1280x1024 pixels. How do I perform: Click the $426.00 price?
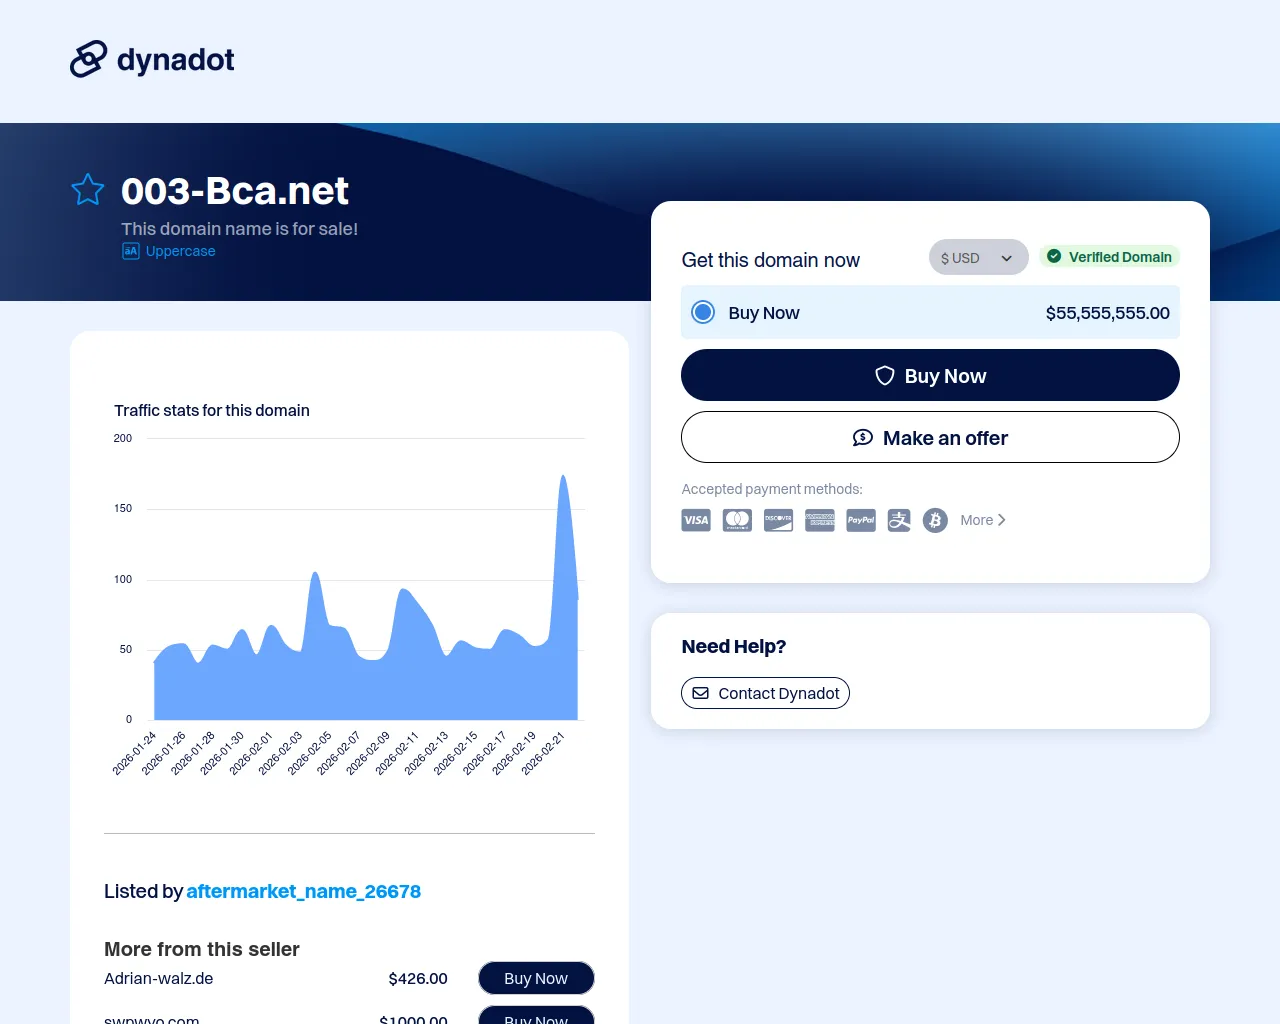click(x=418, y=978)
